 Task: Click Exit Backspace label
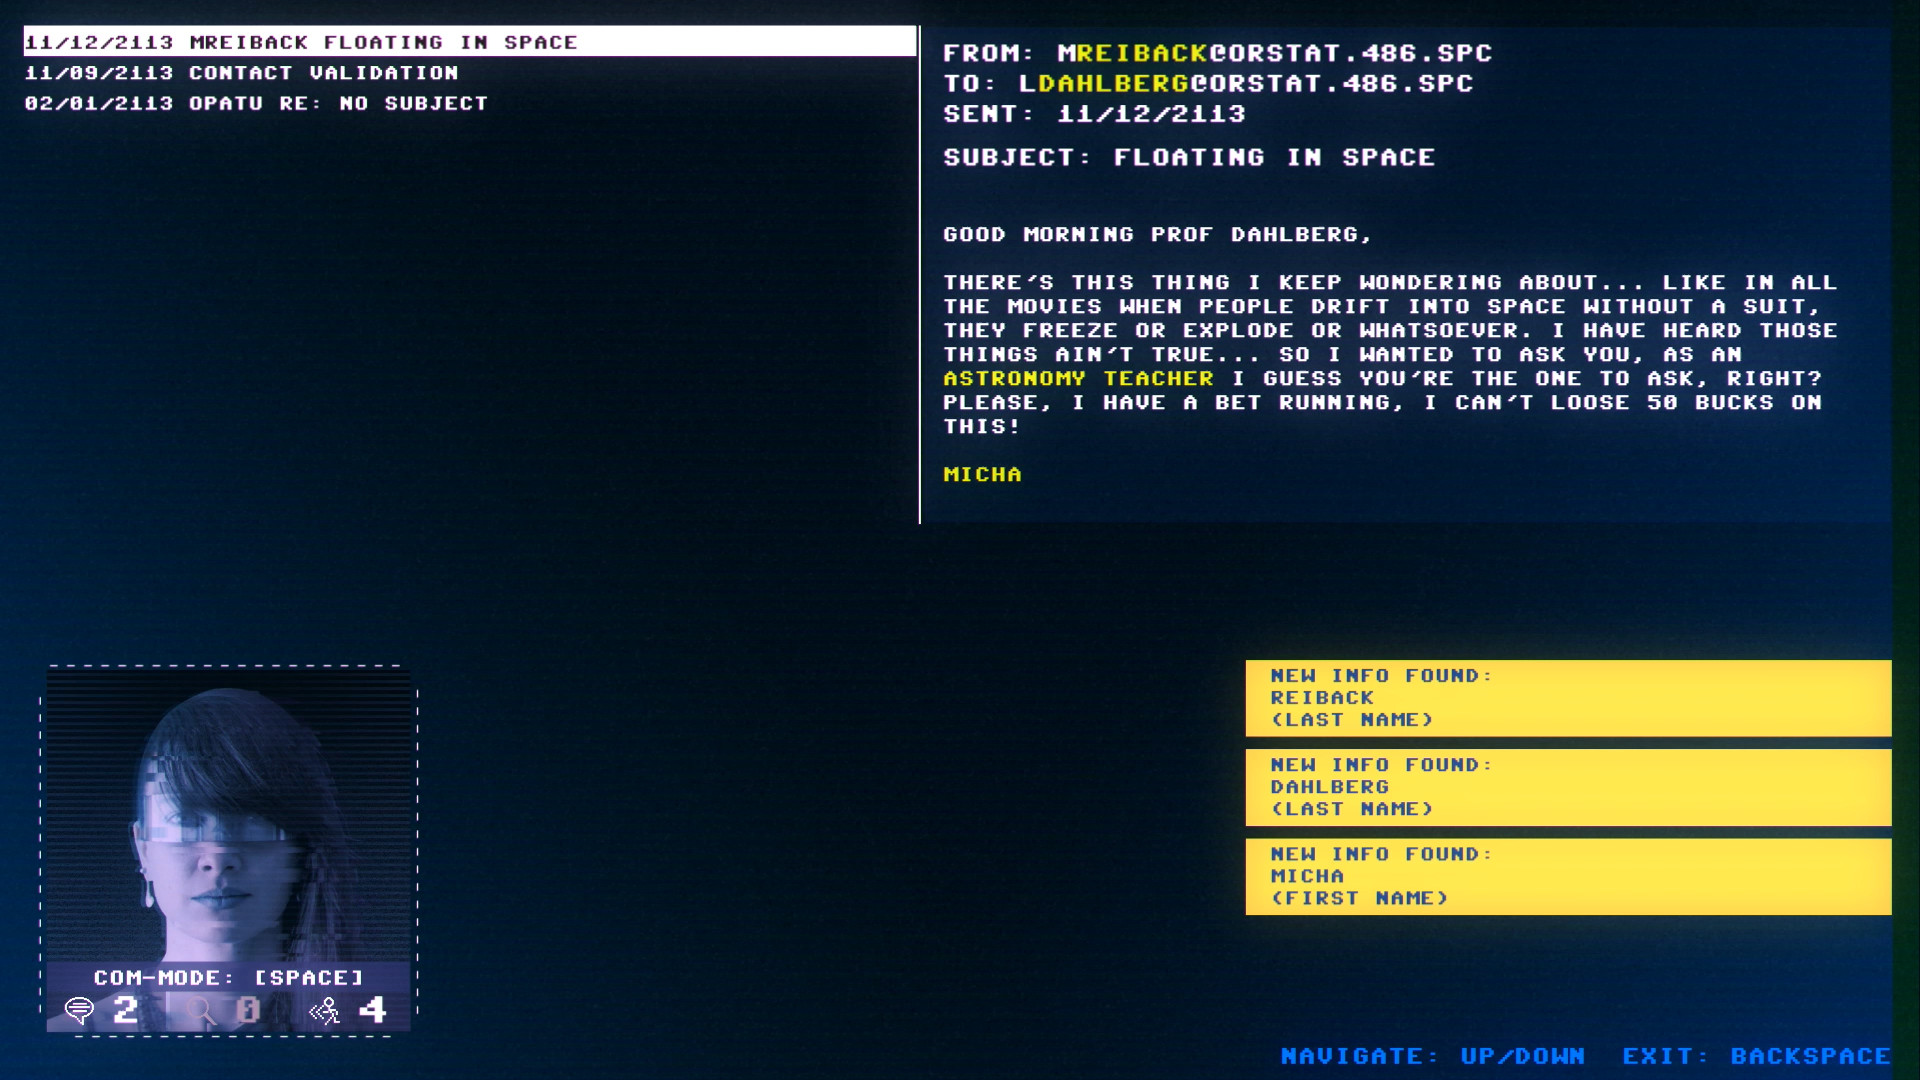pyautogui.click(x=1755, y=1056)
